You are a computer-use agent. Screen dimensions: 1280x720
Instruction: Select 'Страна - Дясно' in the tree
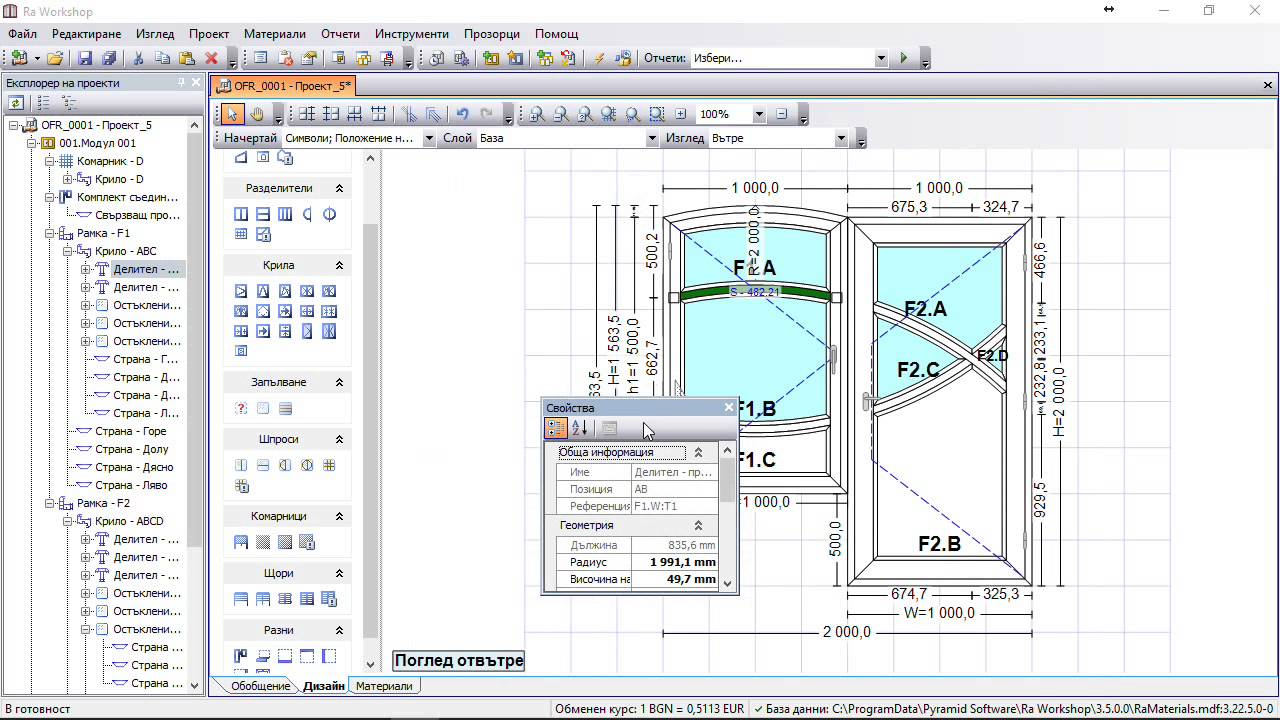pos(134,467)
